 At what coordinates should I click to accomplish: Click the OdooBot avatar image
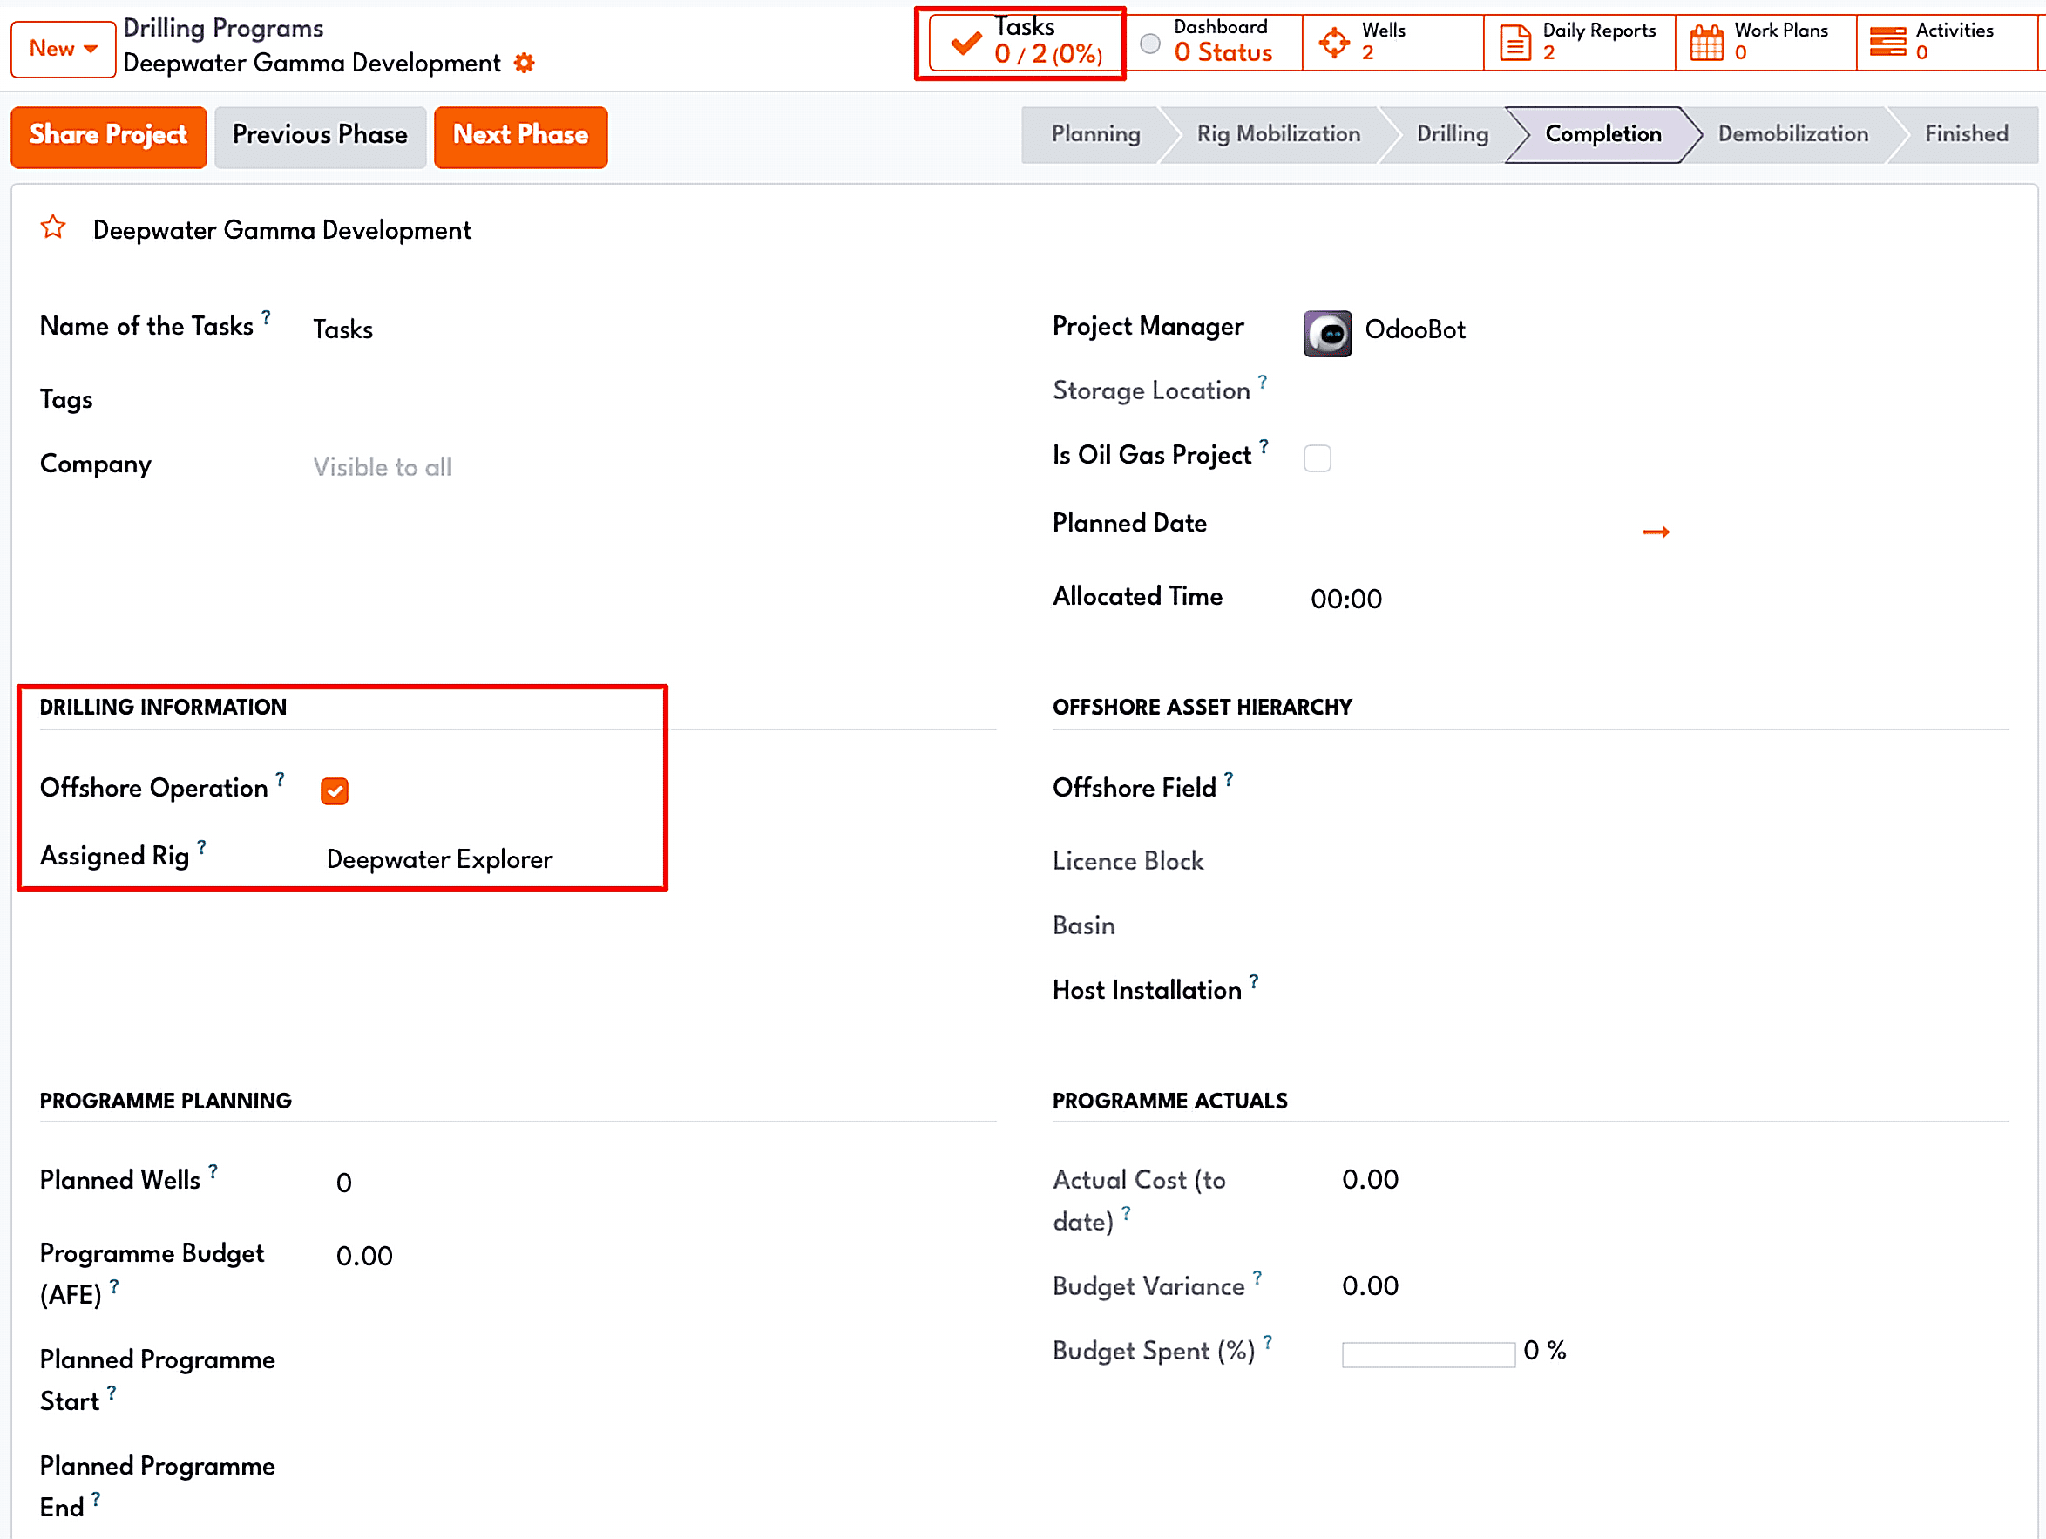(1327, 333)
